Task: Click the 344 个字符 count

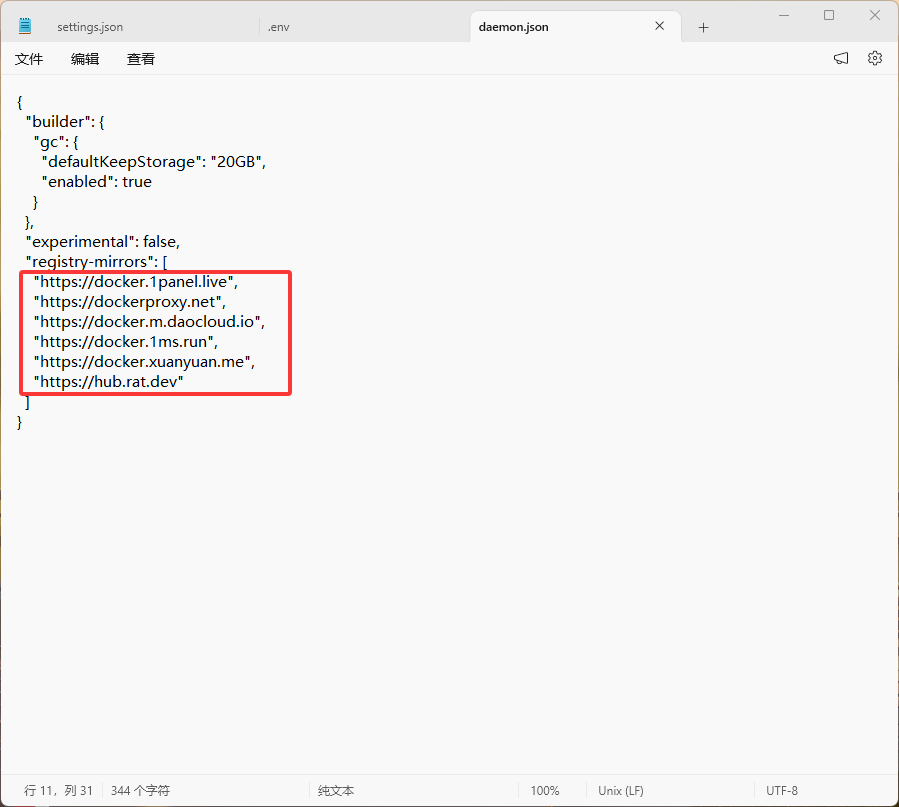Action: (140, 790)
